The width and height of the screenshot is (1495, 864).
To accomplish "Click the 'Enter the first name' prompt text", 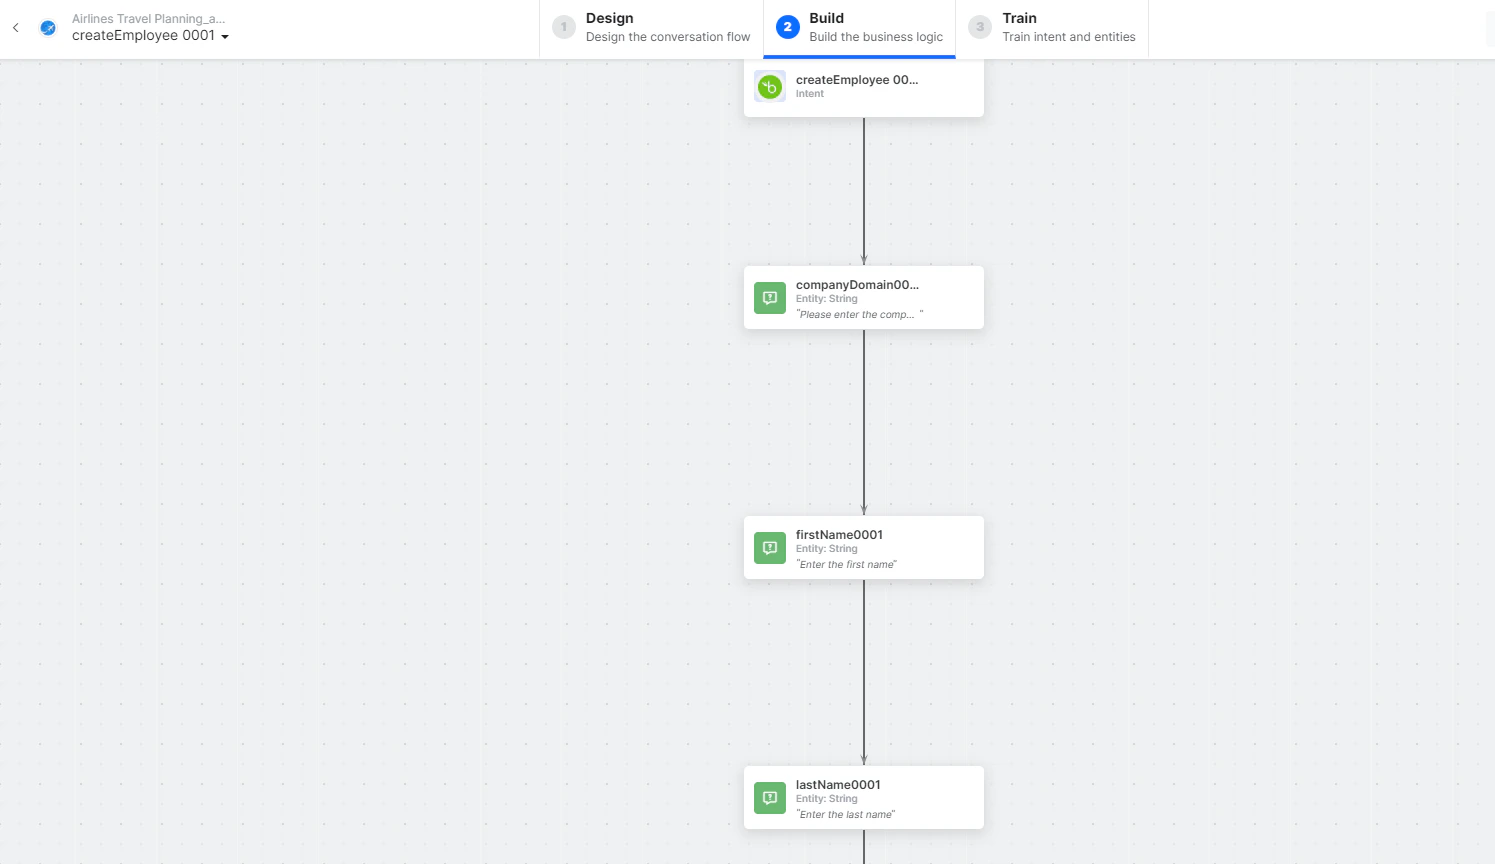I will [x=846, y=564].
